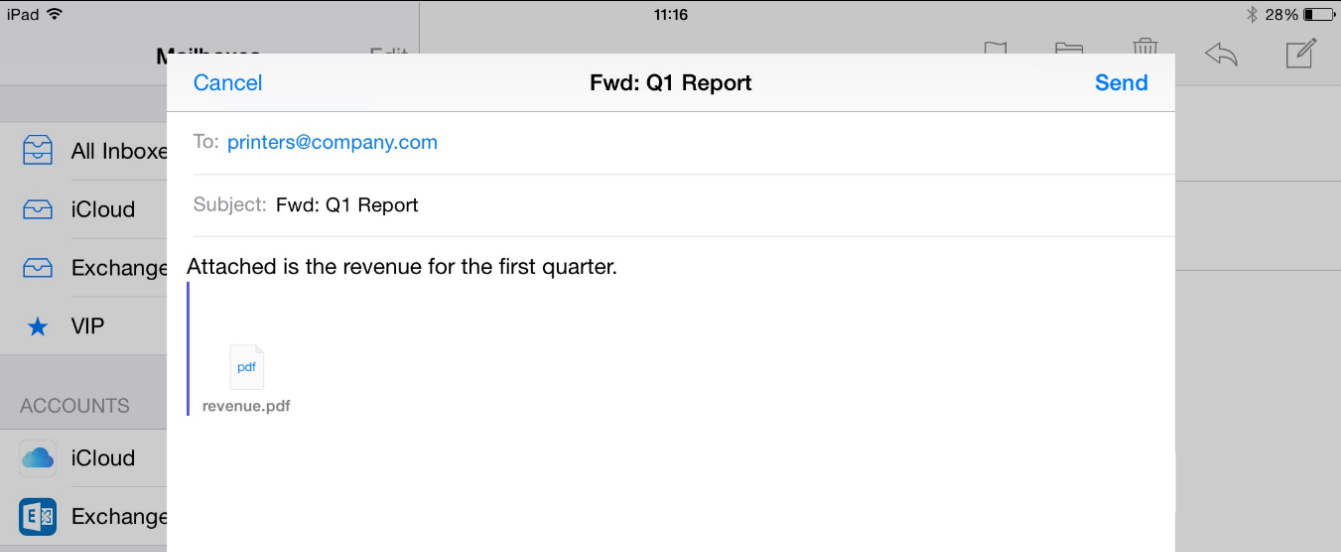Tap the move to folder icon

tap(1069, 48)
